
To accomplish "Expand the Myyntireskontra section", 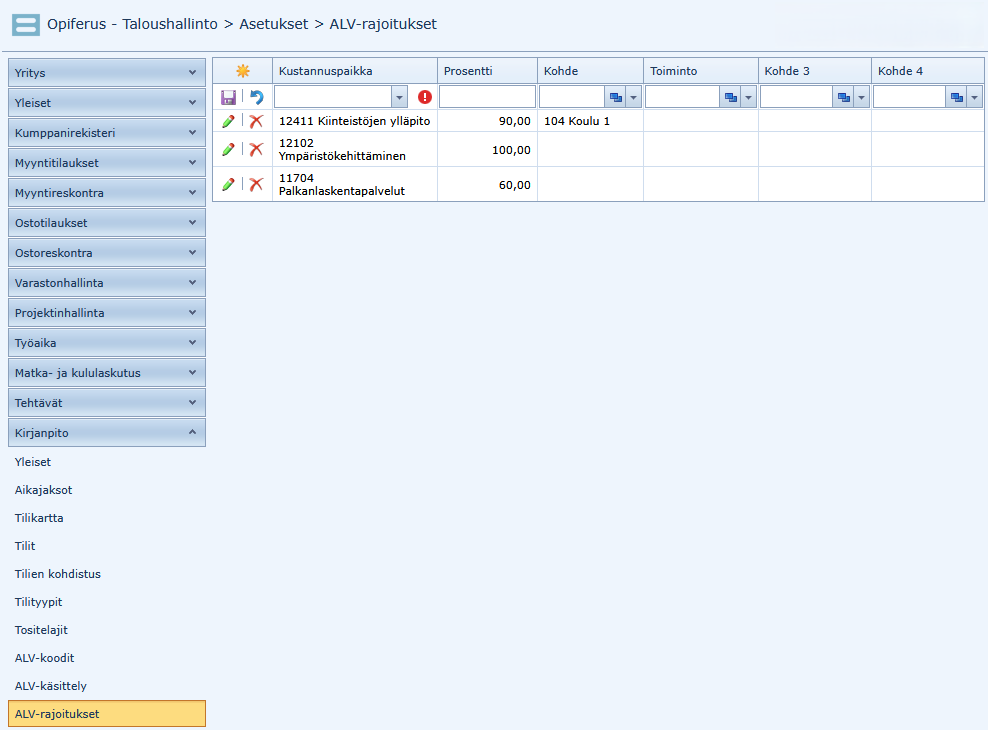I will (x=106, y=193).
